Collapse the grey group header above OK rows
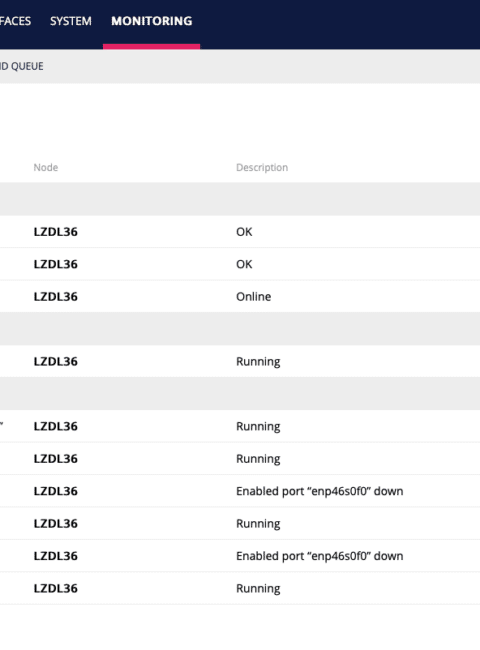The image size is (480, 650). pyautogui.click(x=240, y=199)
